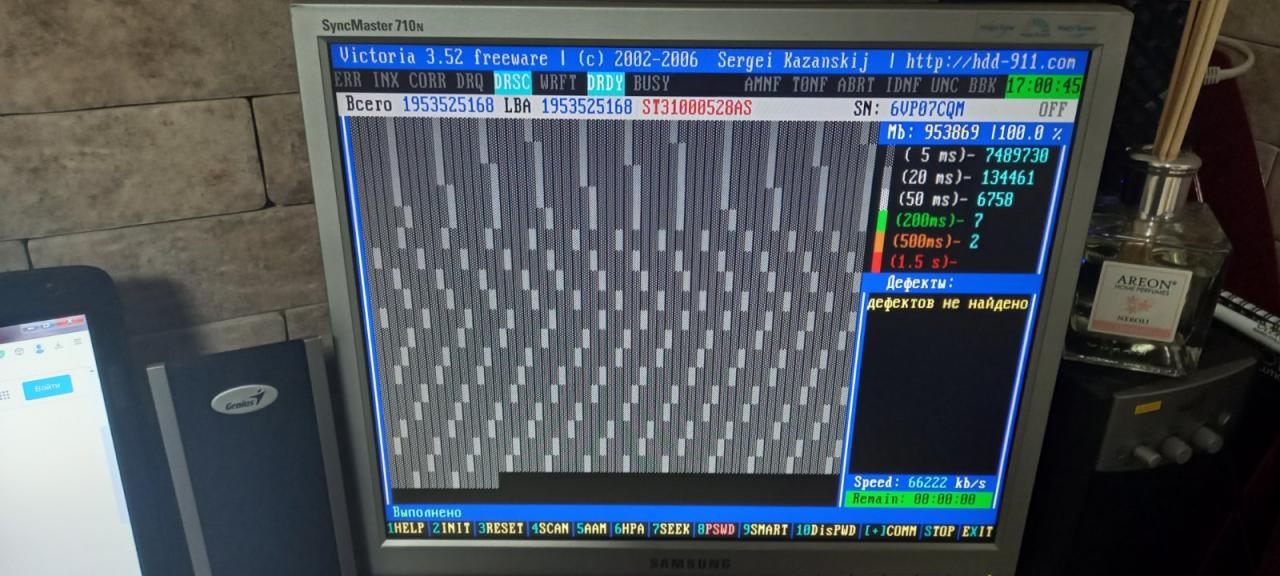Click STOP in the bottom bar
The image size is (1280, 576).
939,531
